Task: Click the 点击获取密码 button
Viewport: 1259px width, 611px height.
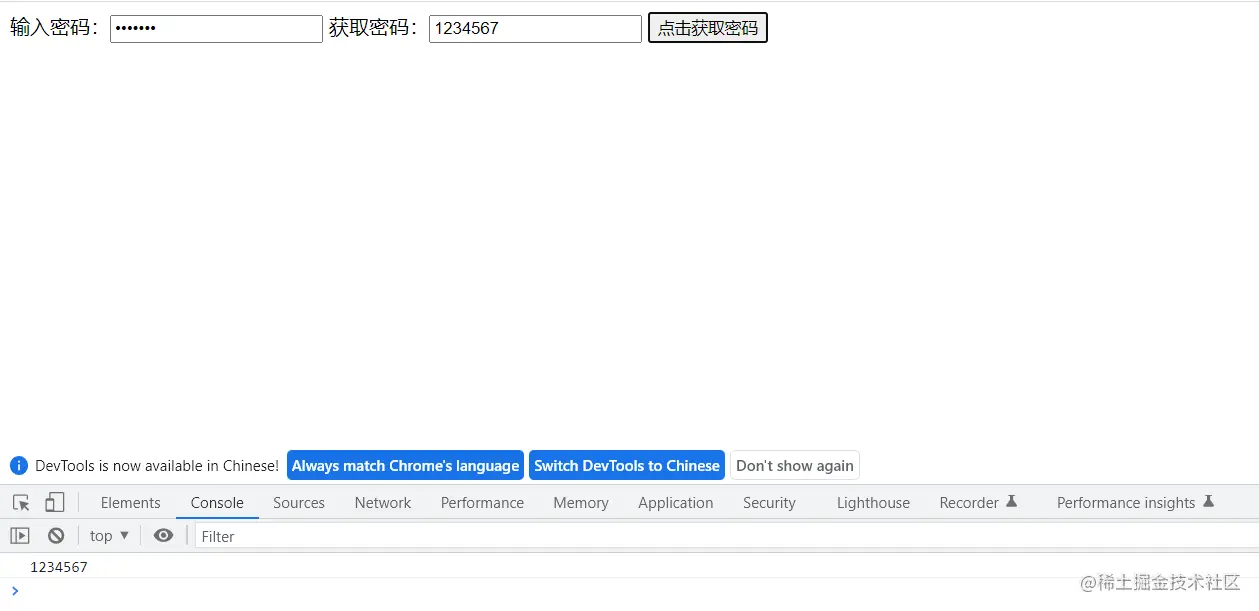Action: [708, 28]
